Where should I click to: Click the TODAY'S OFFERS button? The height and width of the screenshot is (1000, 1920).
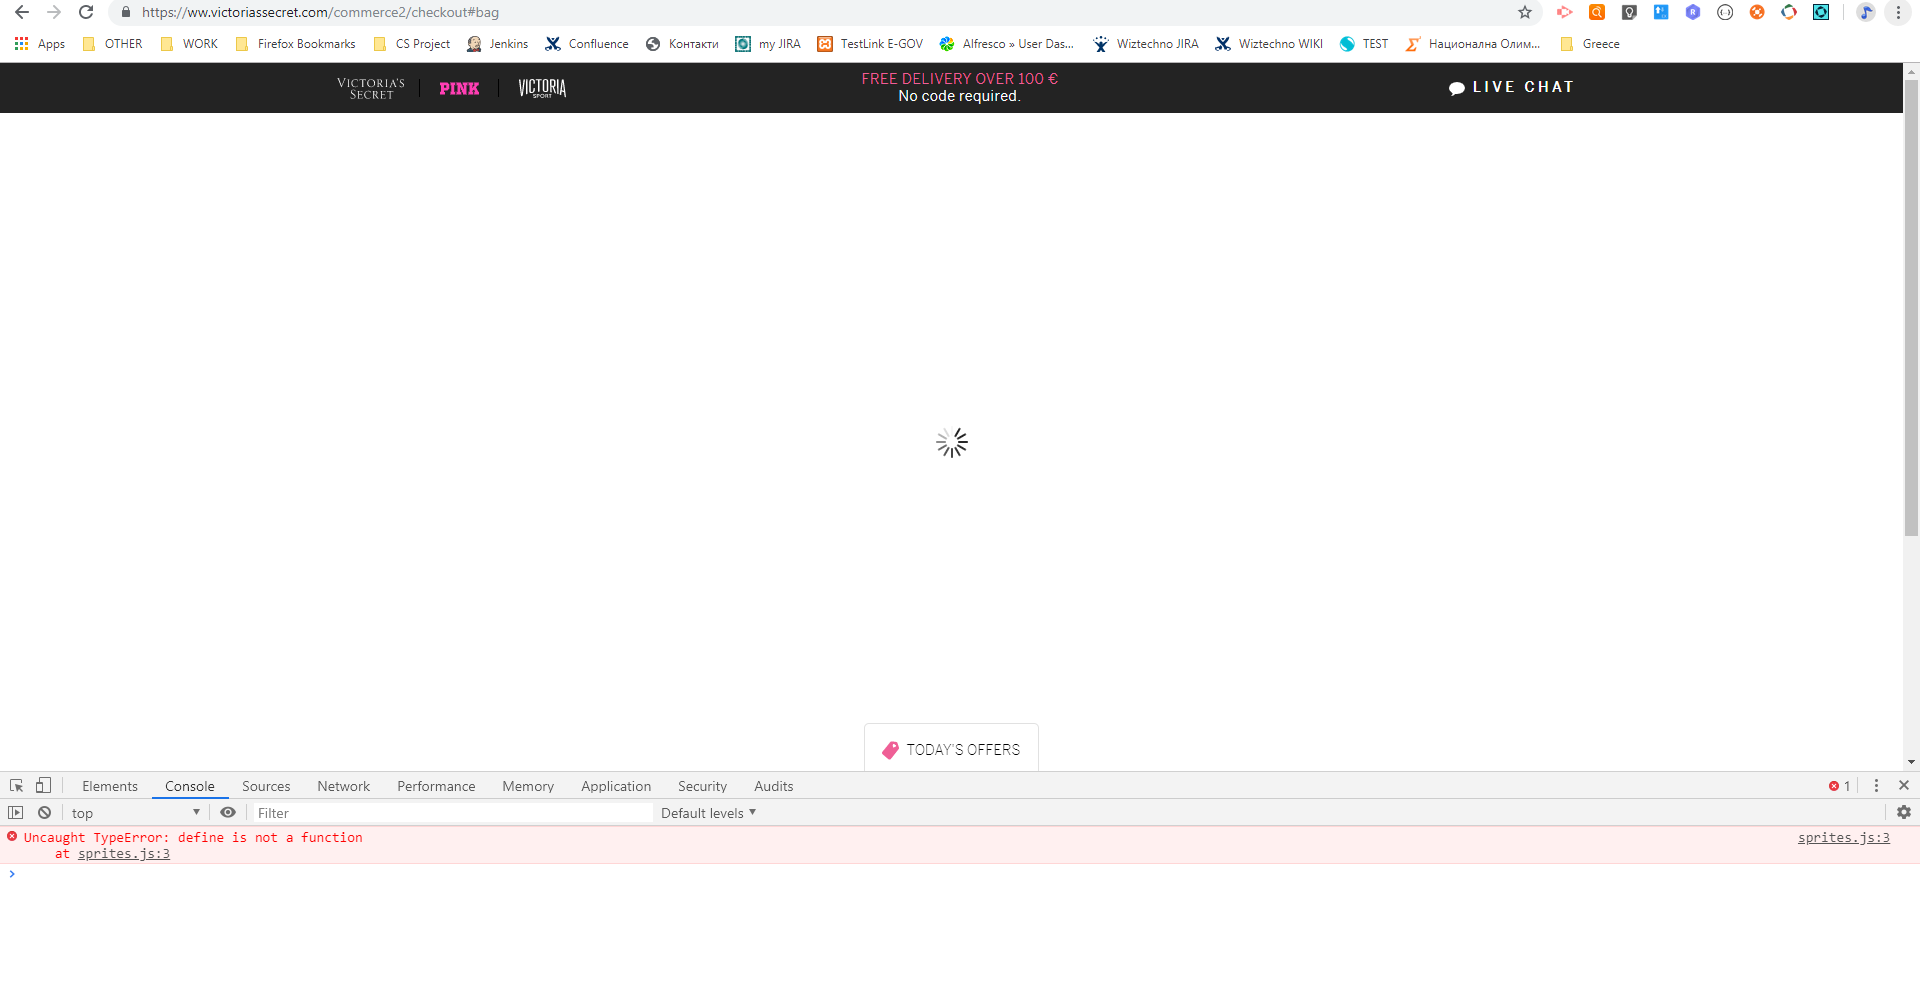[x=951, y=749]
